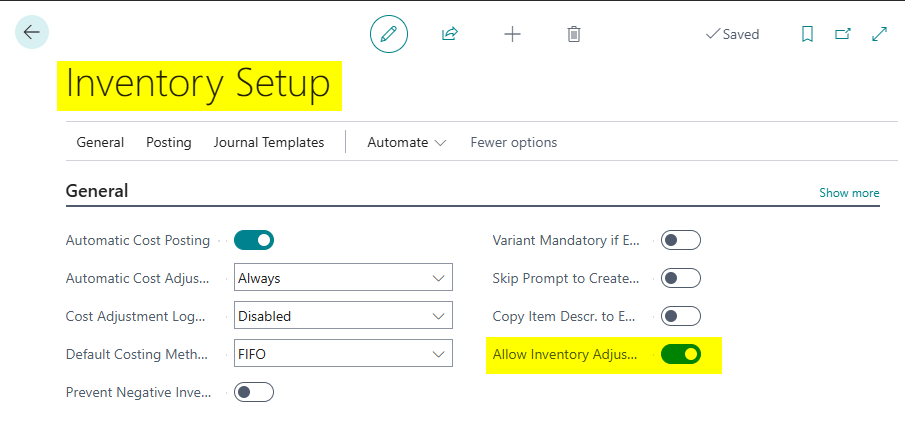Screen dimensions: 905x425
Task: Click Fewer options button
Action: (x=514, y=142)
